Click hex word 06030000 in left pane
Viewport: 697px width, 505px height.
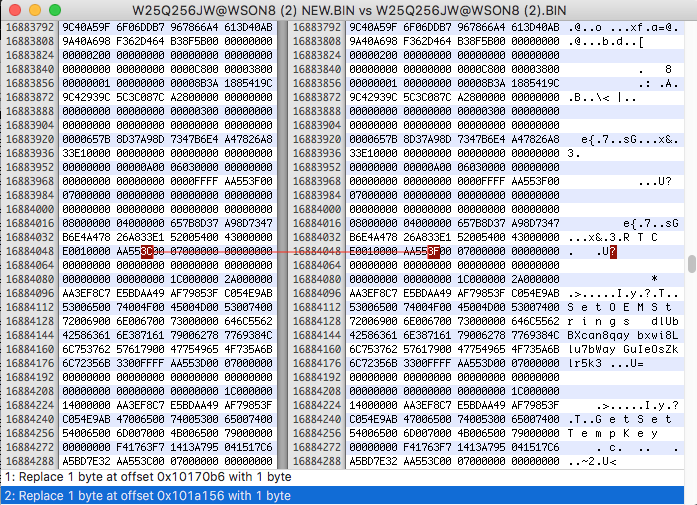pyautogui.click(x=194, y=167)
